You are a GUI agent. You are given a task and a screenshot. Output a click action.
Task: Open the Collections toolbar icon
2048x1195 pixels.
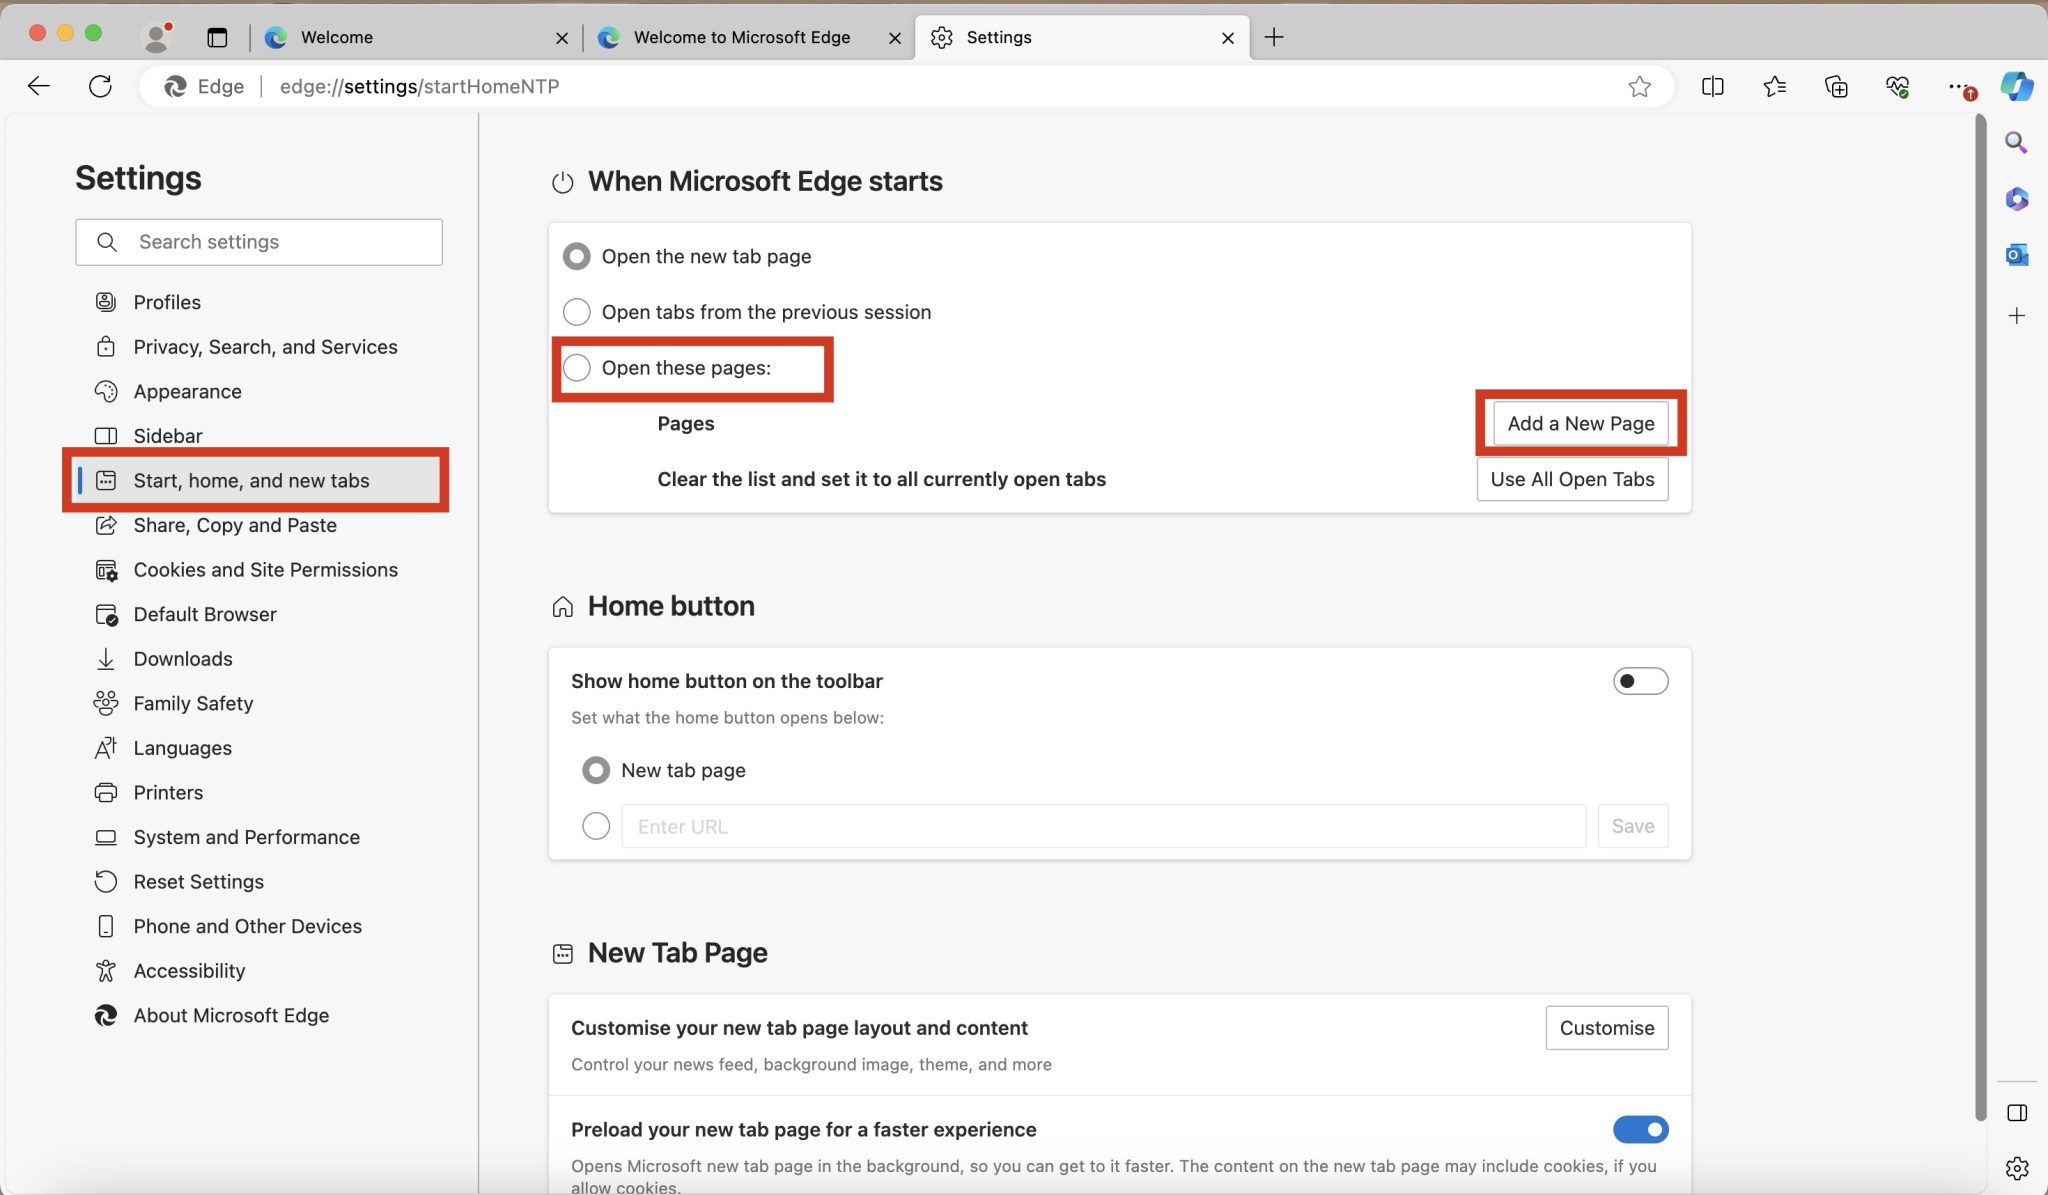tap(1836, 87)
